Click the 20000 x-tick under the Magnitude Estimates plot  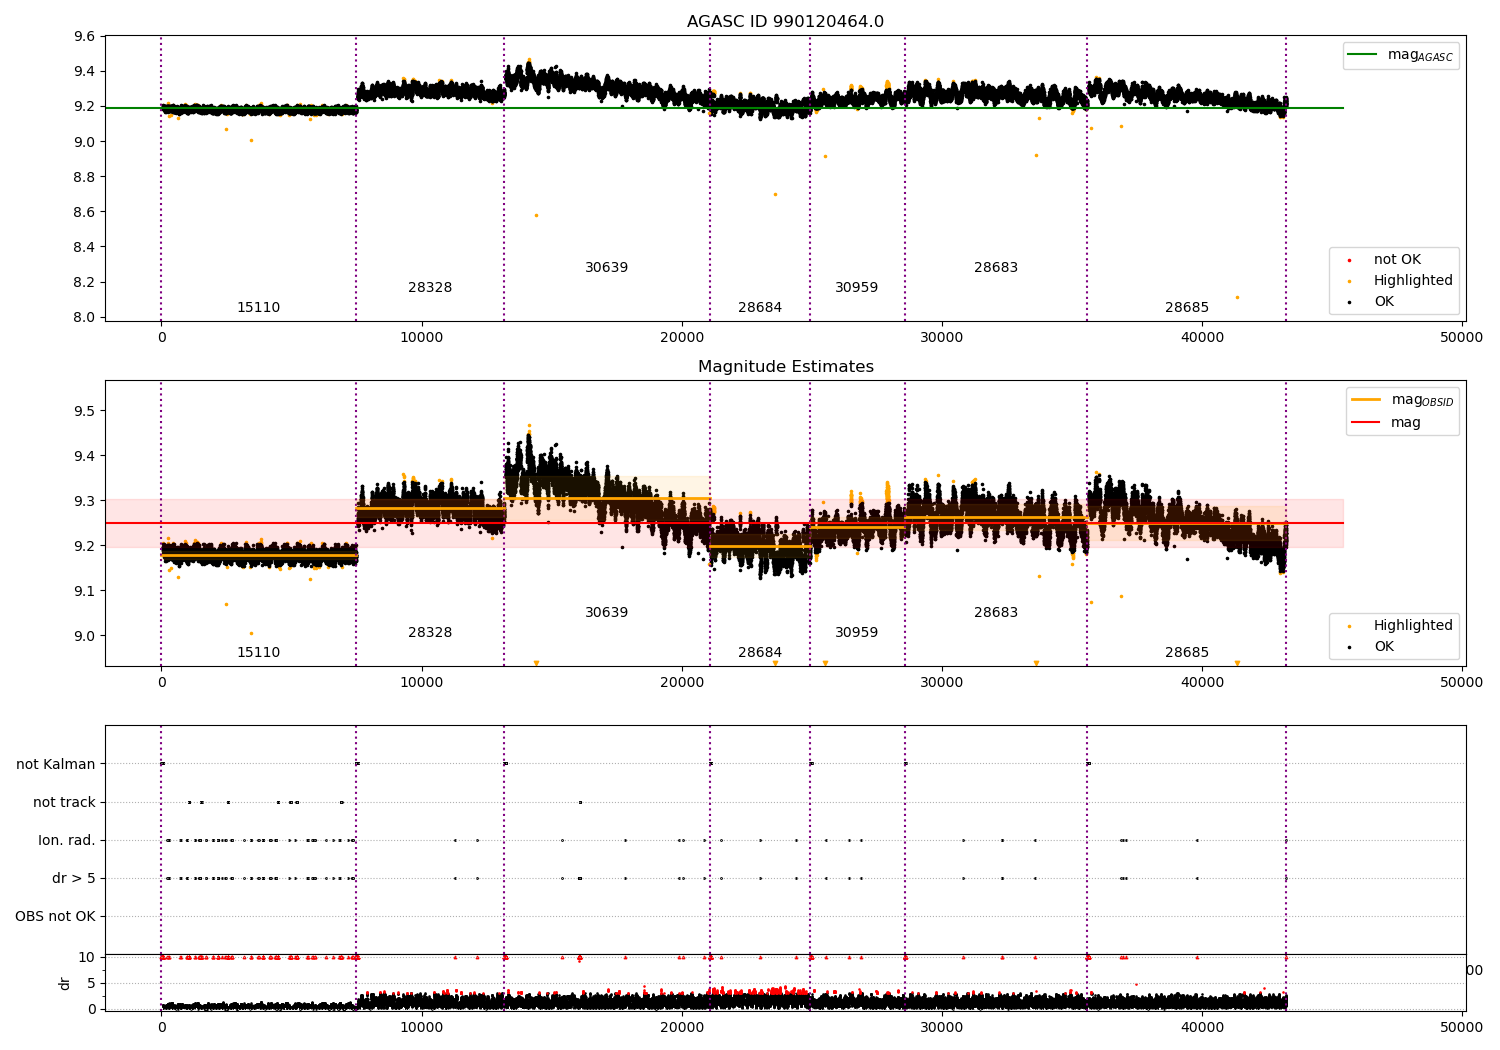[682, 683]
